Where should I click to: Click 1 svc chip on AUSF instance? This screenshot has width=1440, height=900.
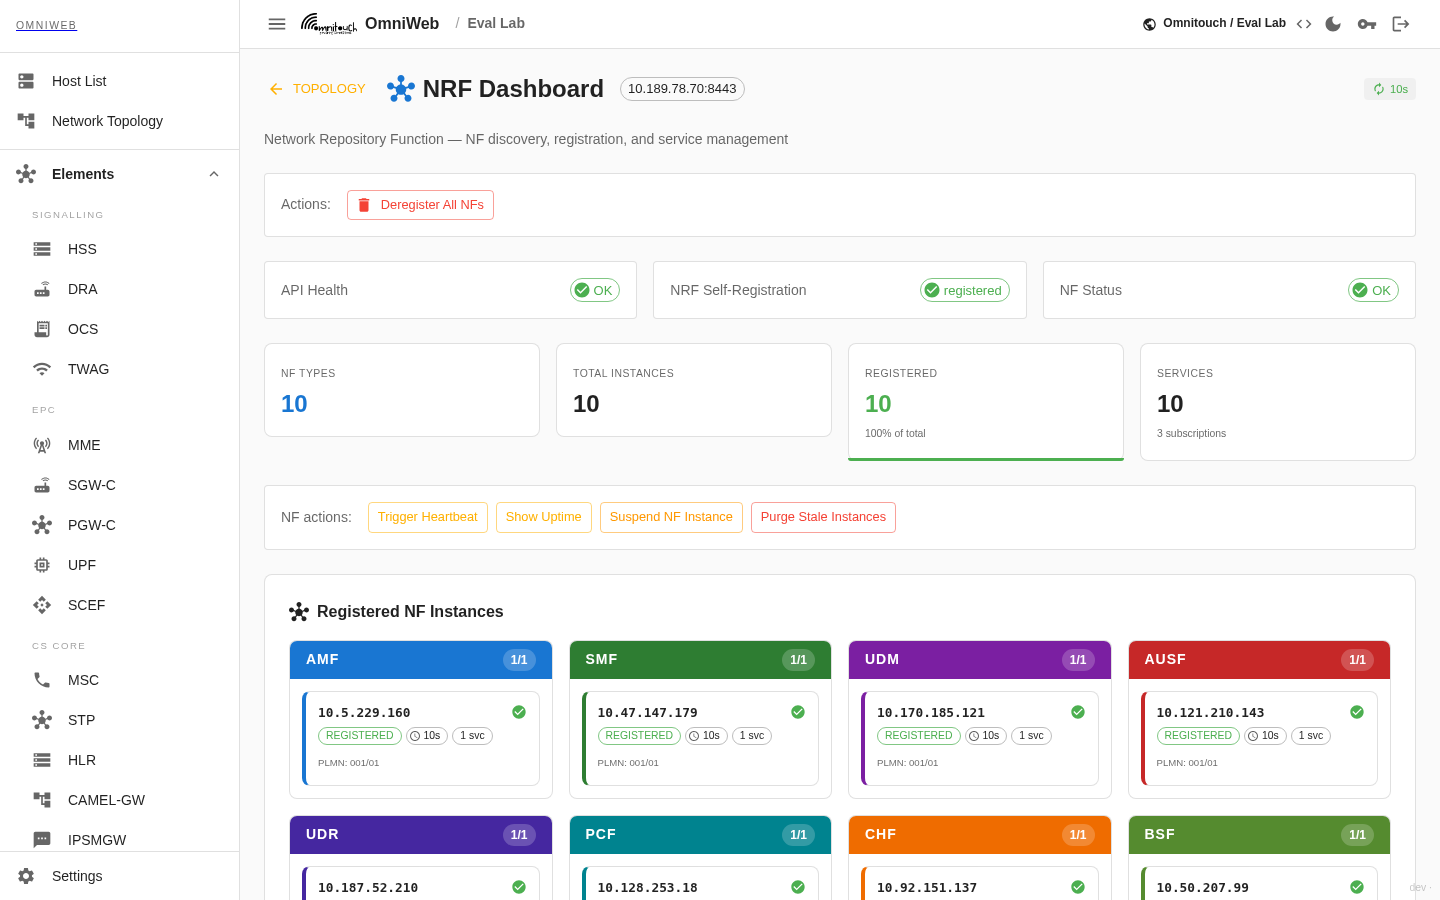[x=1311, y=736]
